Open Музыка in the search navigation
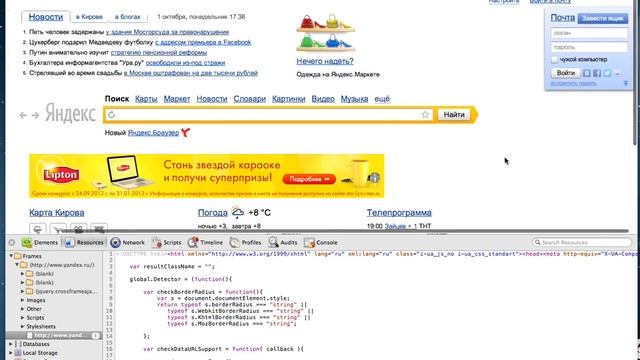This screenshot has width=640, height=360. [x=354, y=99]
